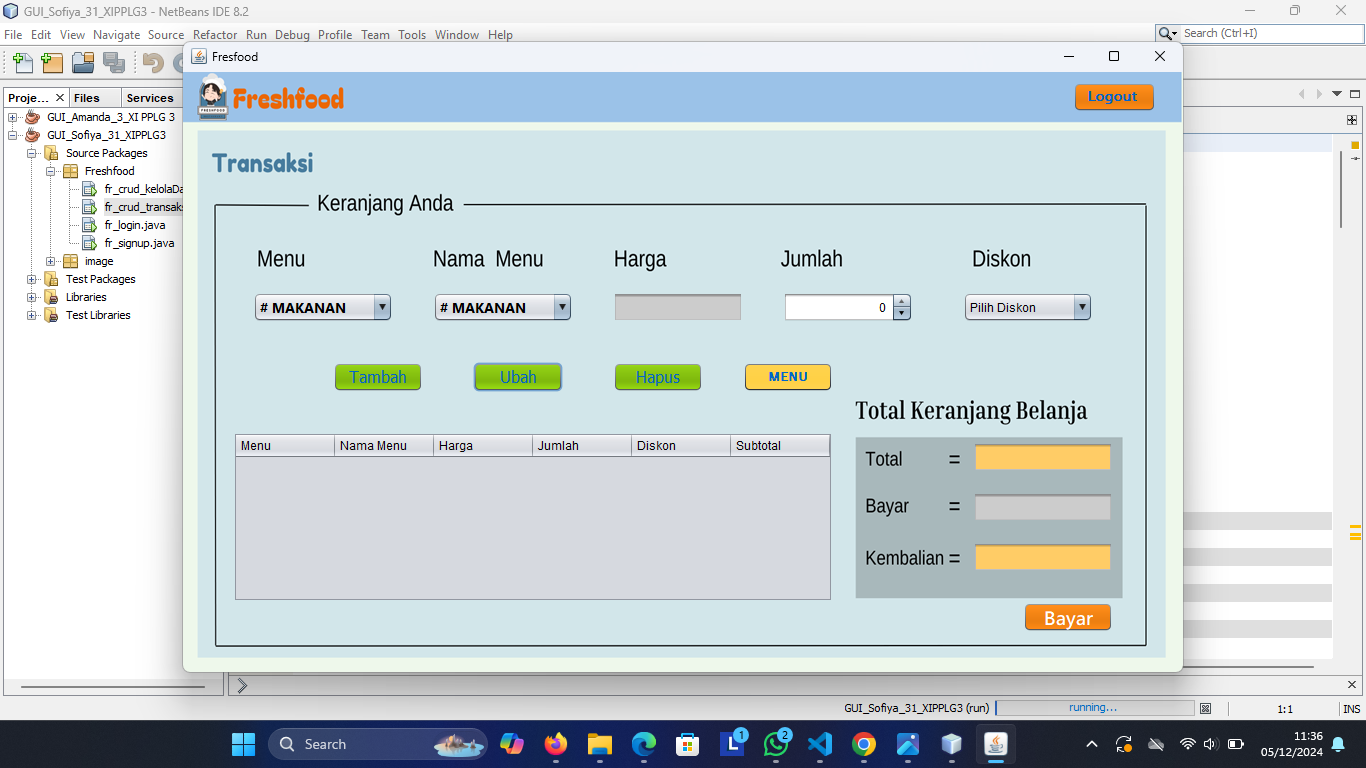Open the Refactor menu
Screen dimensions: 1366x768
point(215,34)
